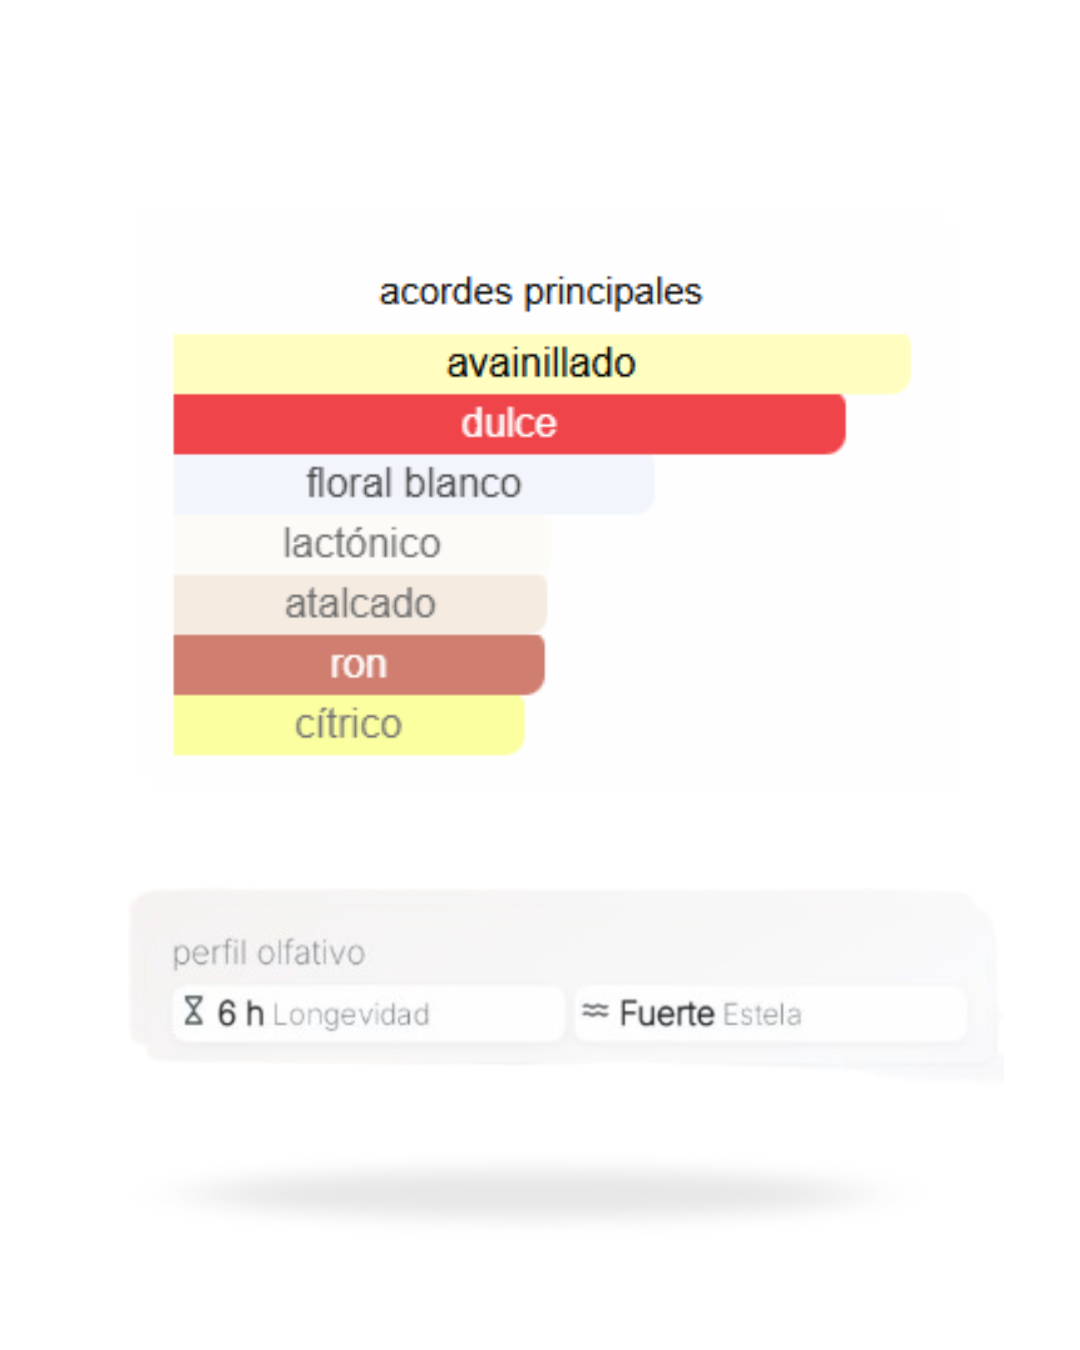Click the wavy Estela sillage icon
The height and width of the screenshot is (1350, 1080).
pyautogui.click(x=595, y=1011)
